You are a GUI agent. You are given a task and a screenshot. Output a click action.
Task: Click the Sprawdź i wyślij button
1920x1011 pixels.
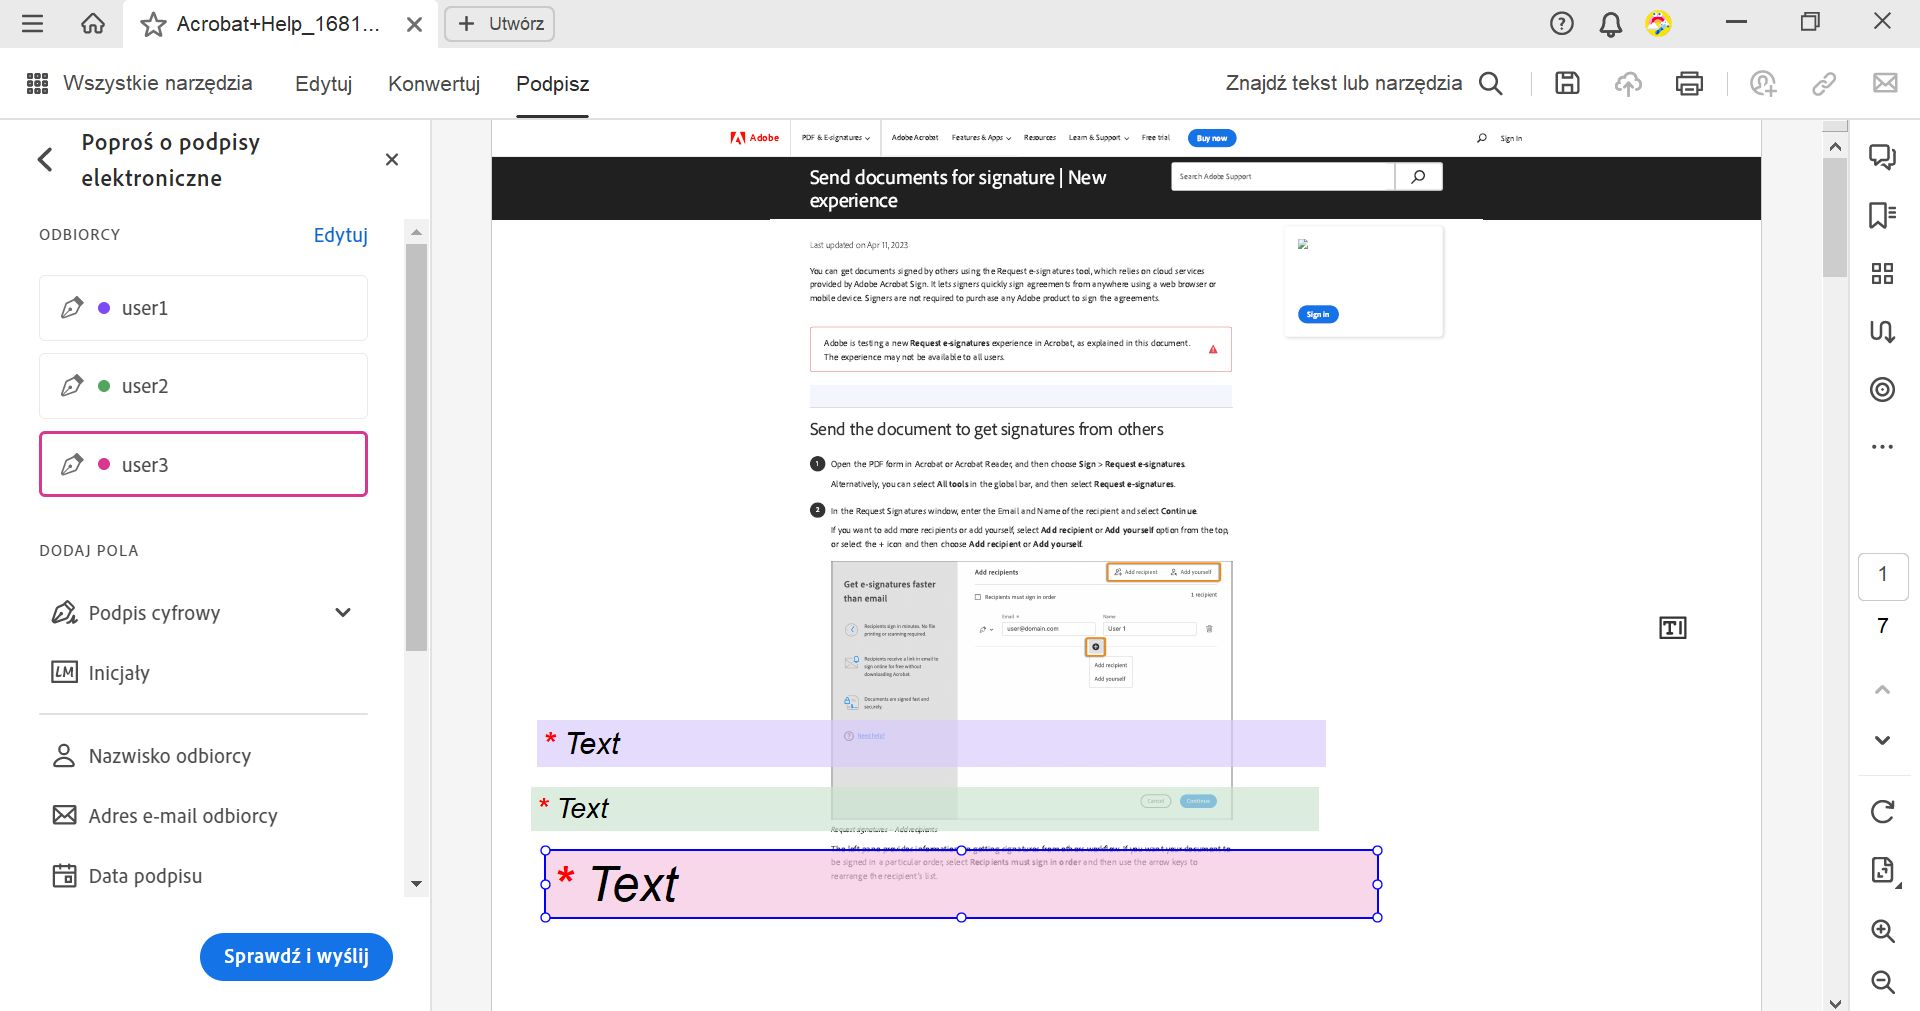296,957
